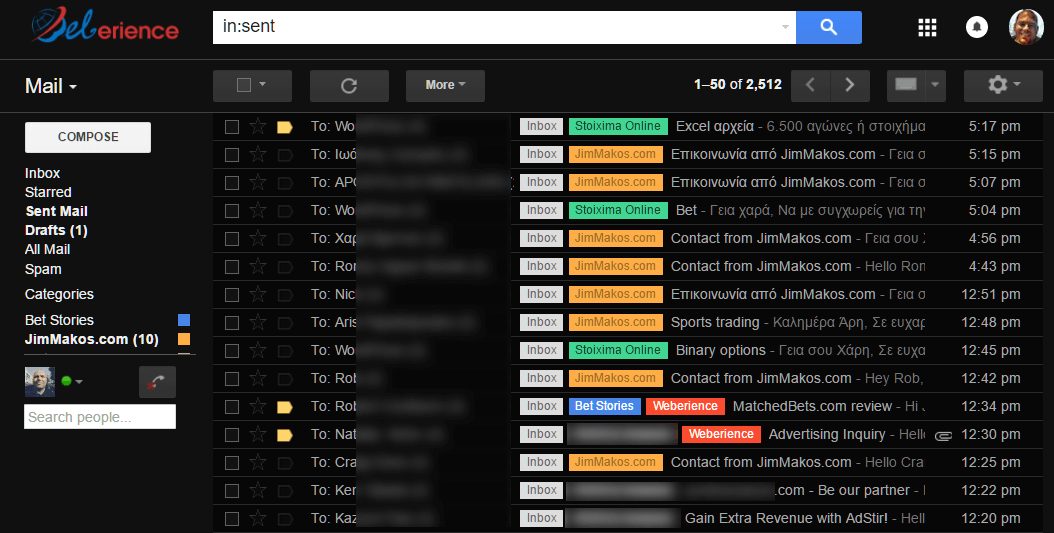
Task: Select the 5:04 pm Bet email checkbox
Action: point(232,211)
